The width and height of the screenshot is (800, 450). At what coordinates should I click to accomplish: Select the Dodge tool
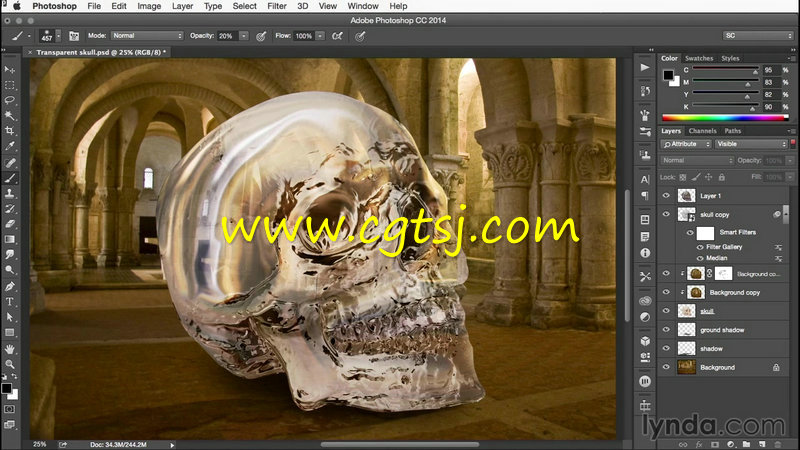coord(10,270)
